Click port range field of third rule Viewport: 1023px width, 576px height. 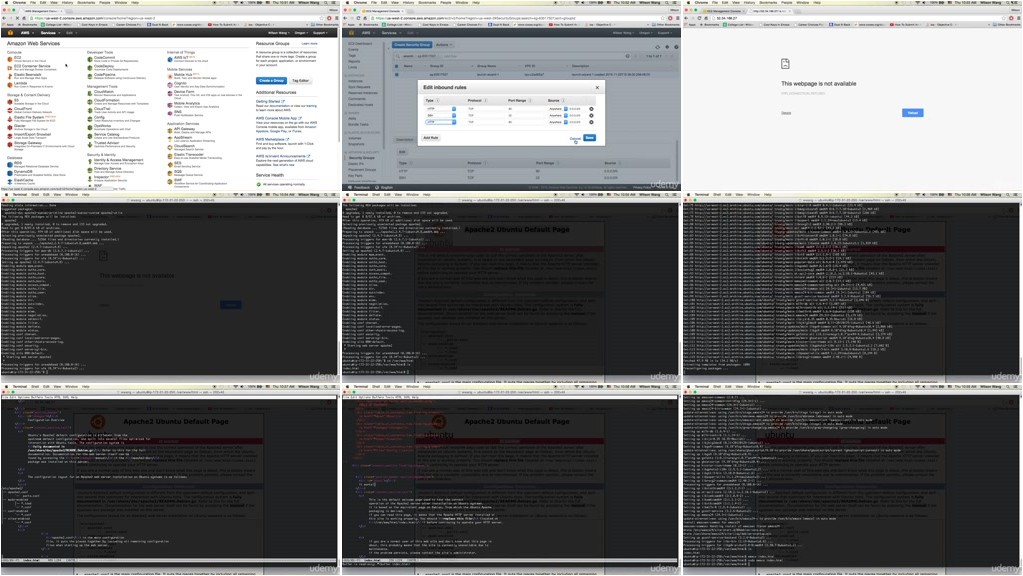525,122
